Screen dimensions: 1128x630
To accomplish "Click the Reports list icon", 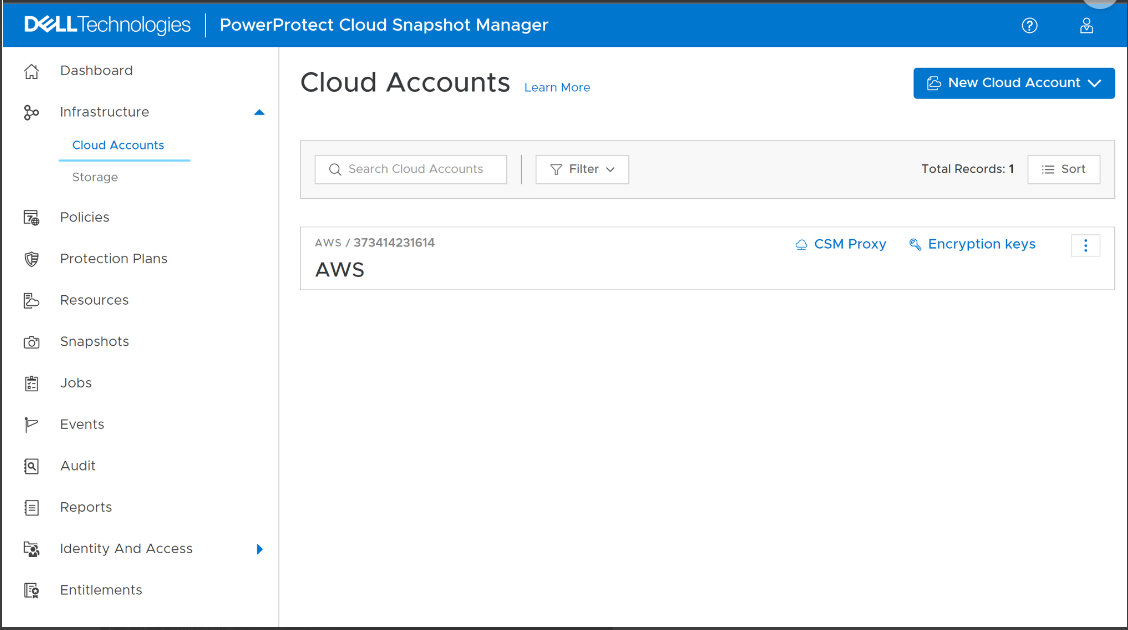I will 32,508.
